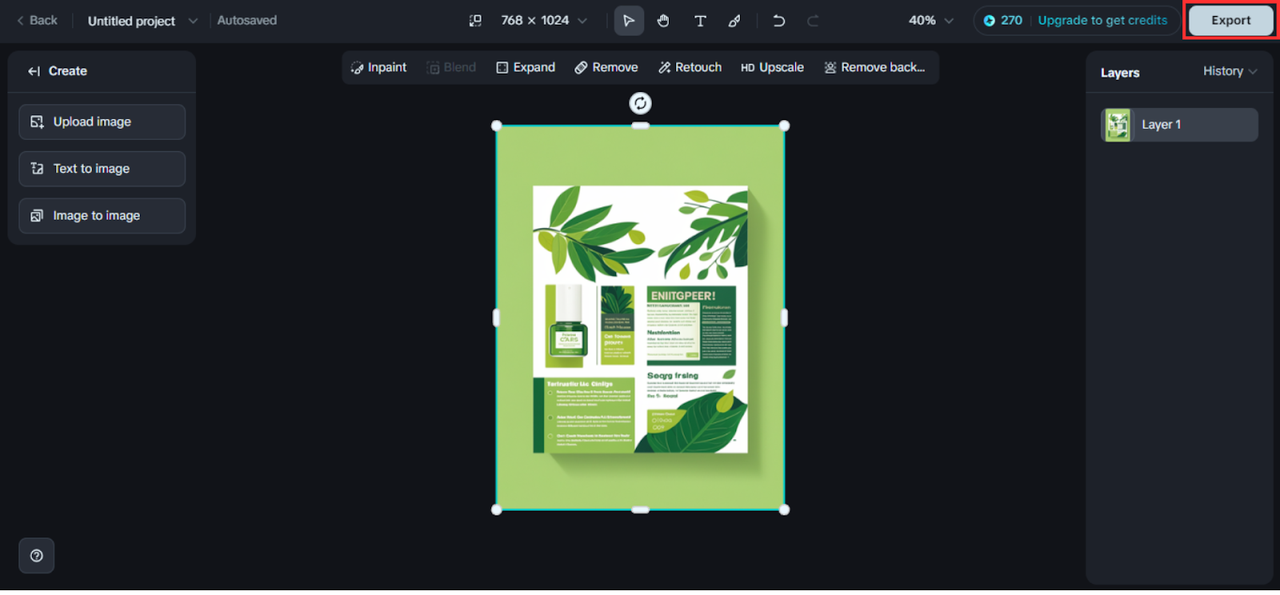Click the Undo arrow
This screenshot has width=1280, height=595.
pos(779,20)
